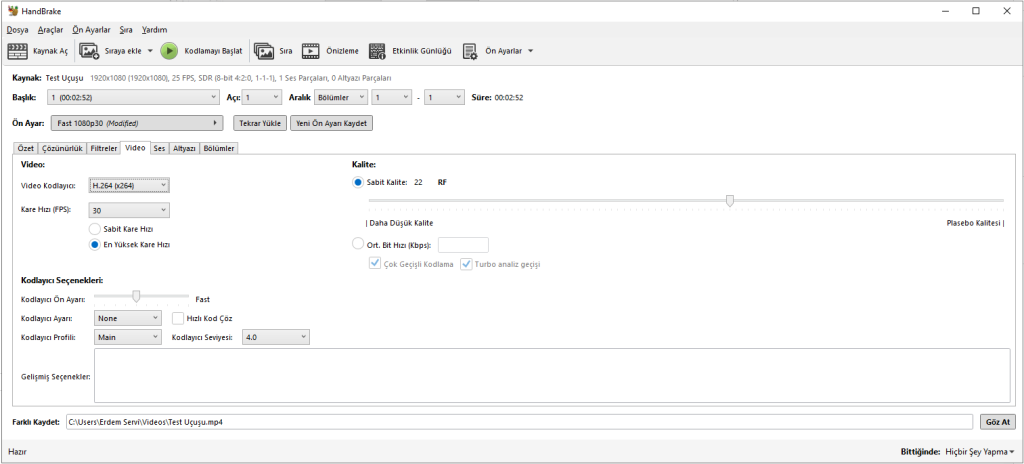Open the start chapter dropdown

click(391, 97)
